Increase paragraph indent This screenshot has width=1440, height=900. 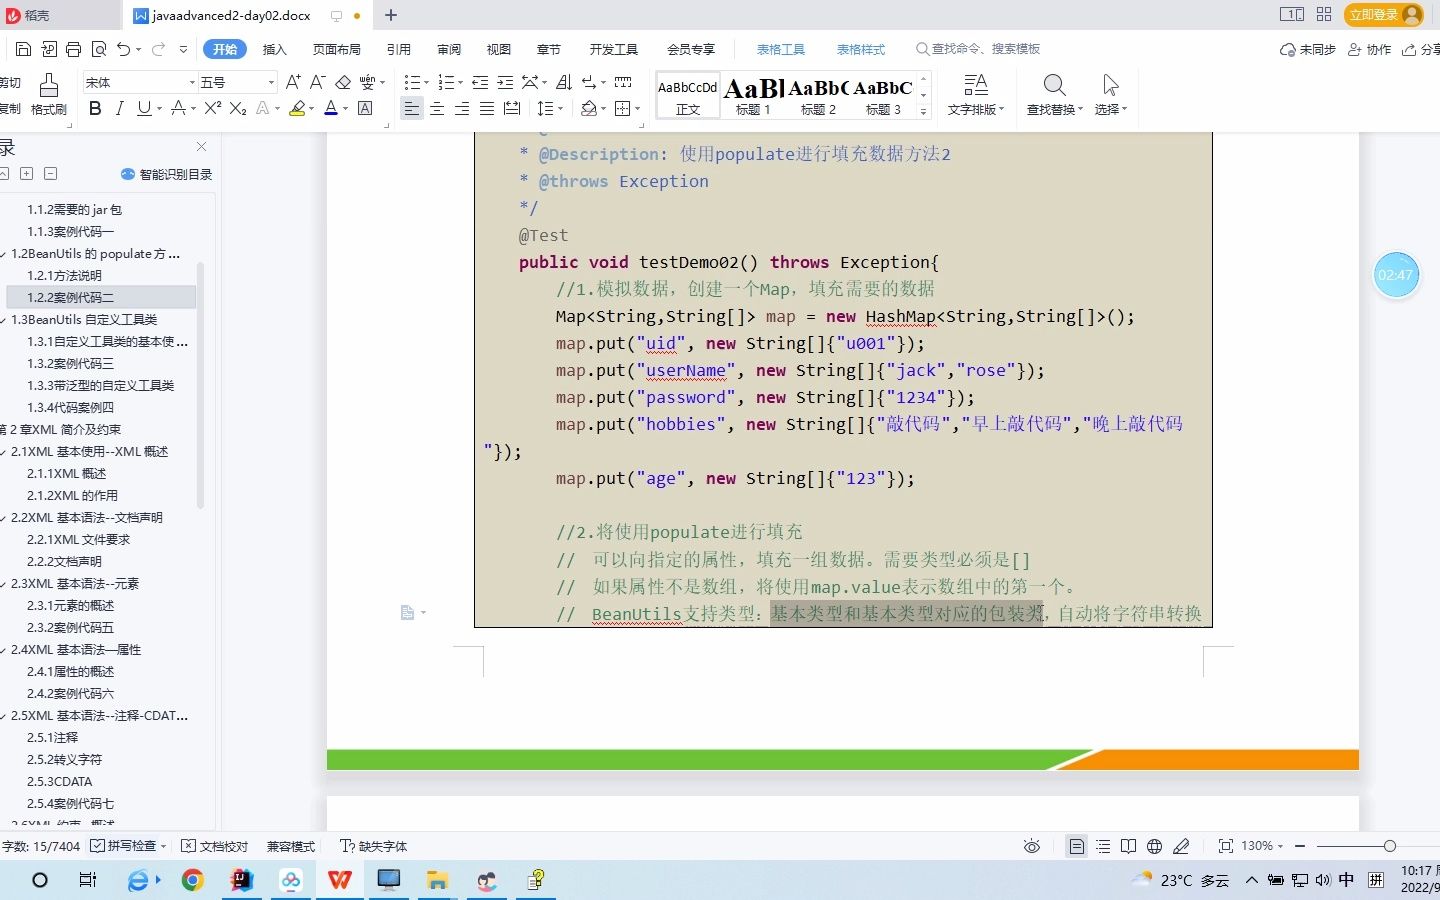[505, 82]
